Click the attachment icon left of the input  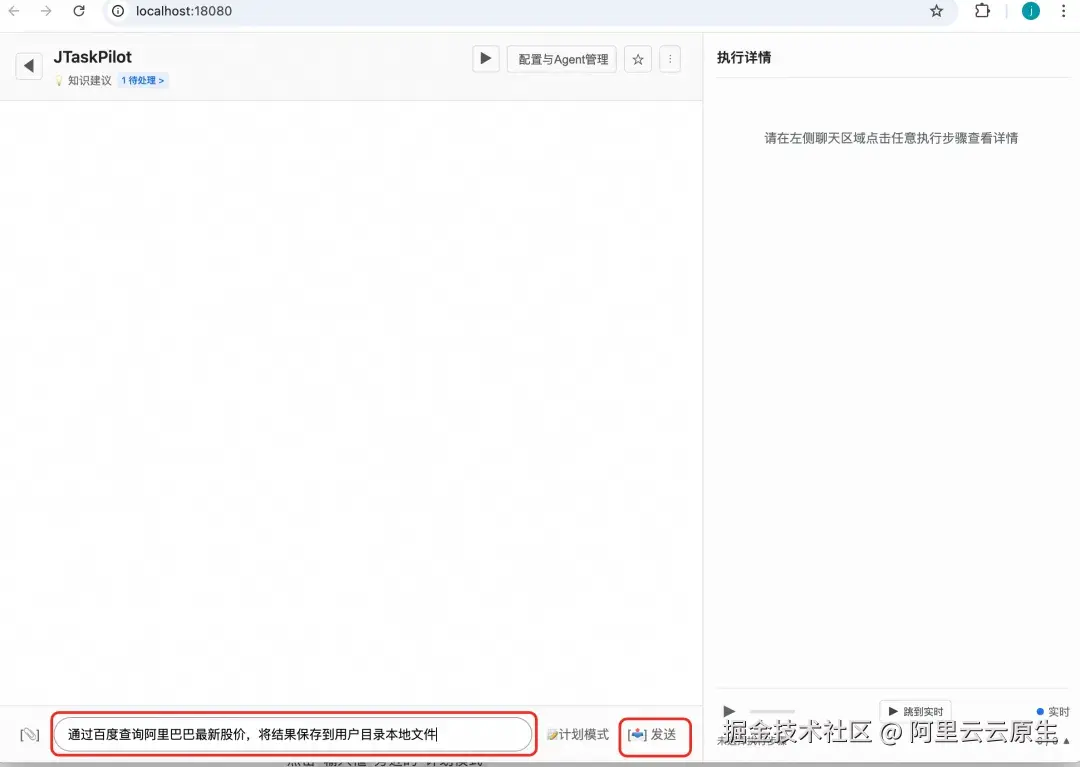pos(30,735)
